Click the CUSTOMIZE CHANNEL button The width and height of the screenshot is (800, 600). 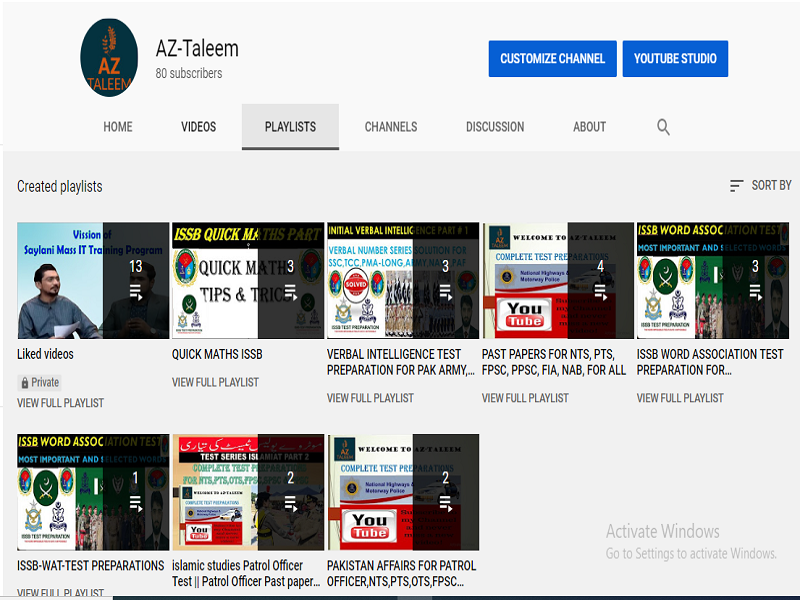point(553,59)
